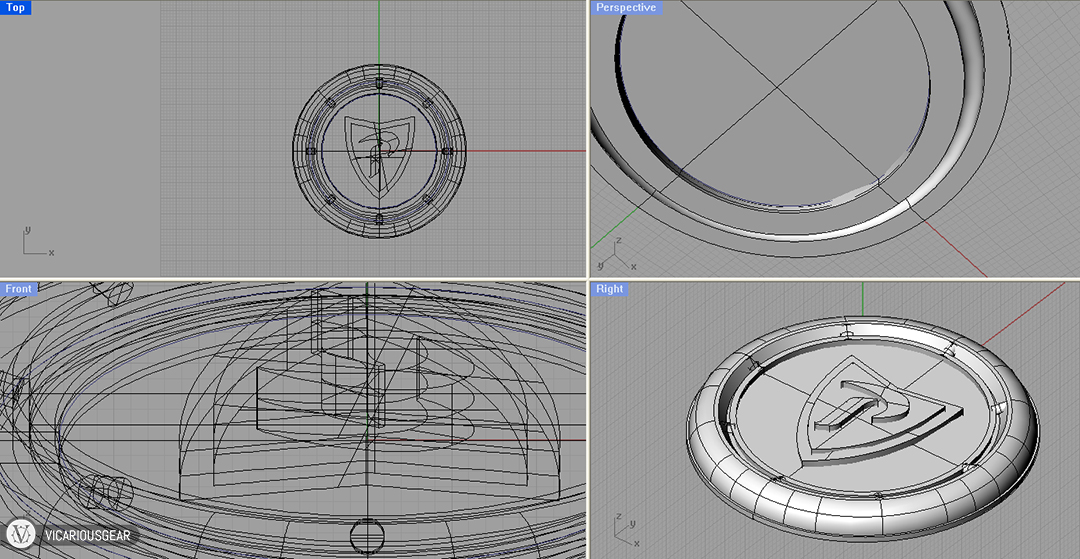
Task: Activate the Front viewport title label
Action: coord(19,289)
